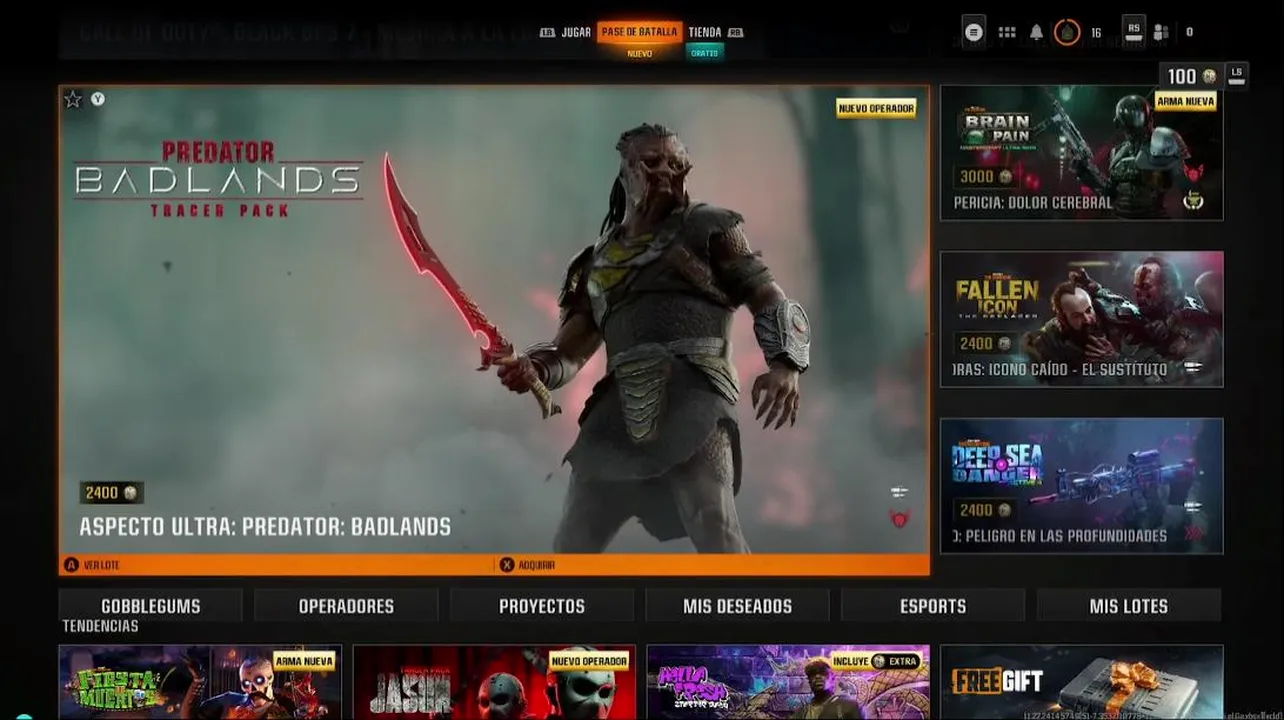Click the Incluye Extra badge on Hella Fresh
This screenshot has height=720, width=1284.
pyautogui.click(x=875, y=661)
